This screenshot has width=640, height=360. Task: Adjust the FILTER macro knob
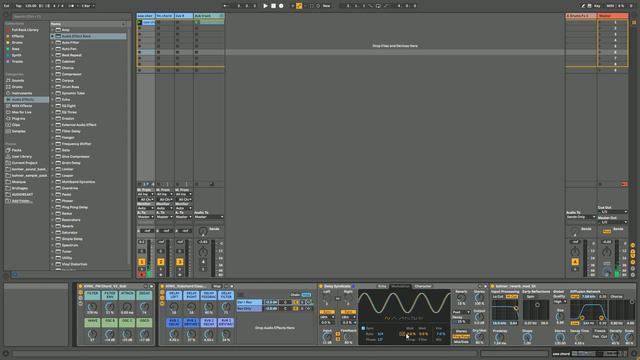click(92, 307)
